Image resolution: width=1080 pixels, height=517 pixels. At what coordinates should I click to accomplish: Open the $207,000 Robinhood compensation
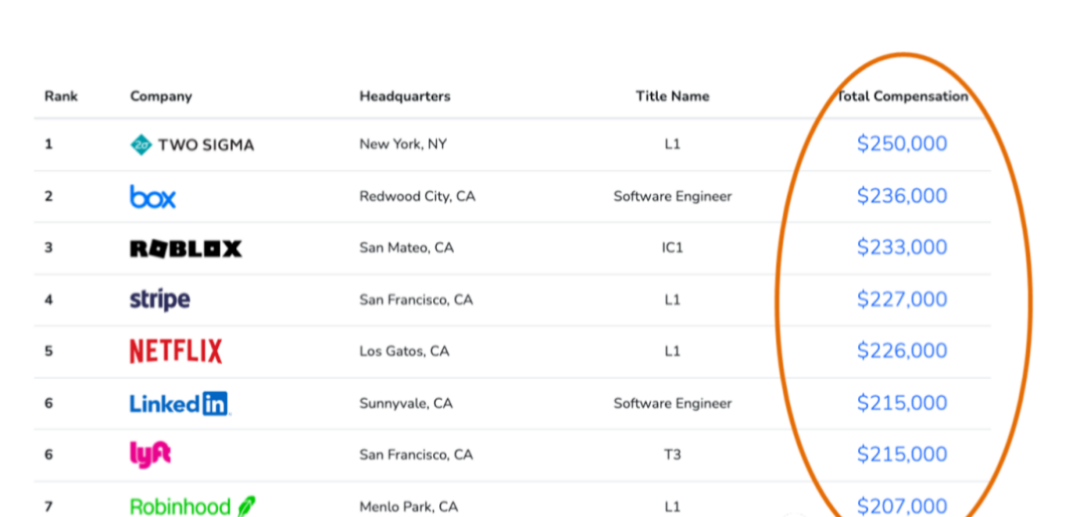(902, 507)
